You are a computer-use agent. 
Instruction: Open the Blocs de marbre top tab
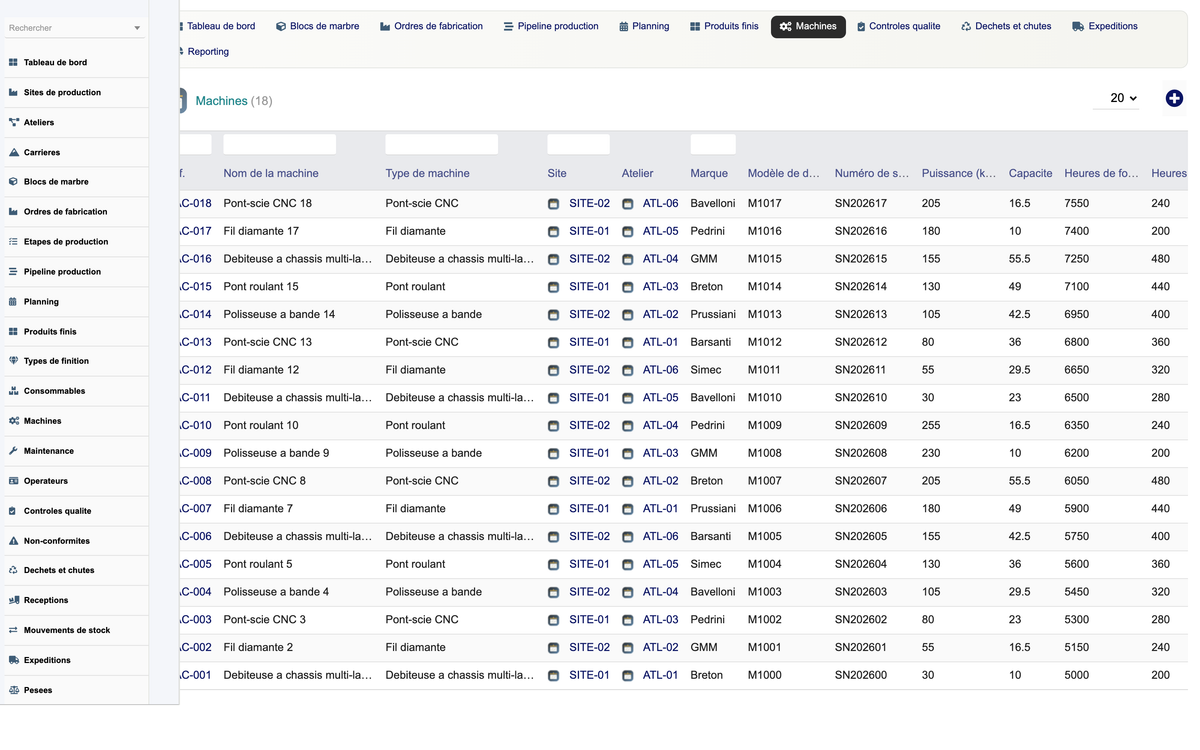coord(317,27)
